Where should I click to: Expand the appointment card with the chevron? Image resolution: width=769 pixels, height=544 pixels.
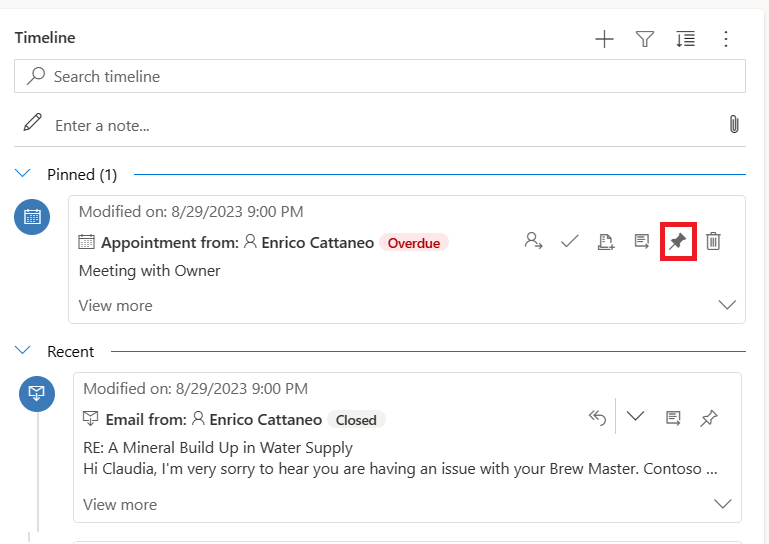[x=727, y=305]
